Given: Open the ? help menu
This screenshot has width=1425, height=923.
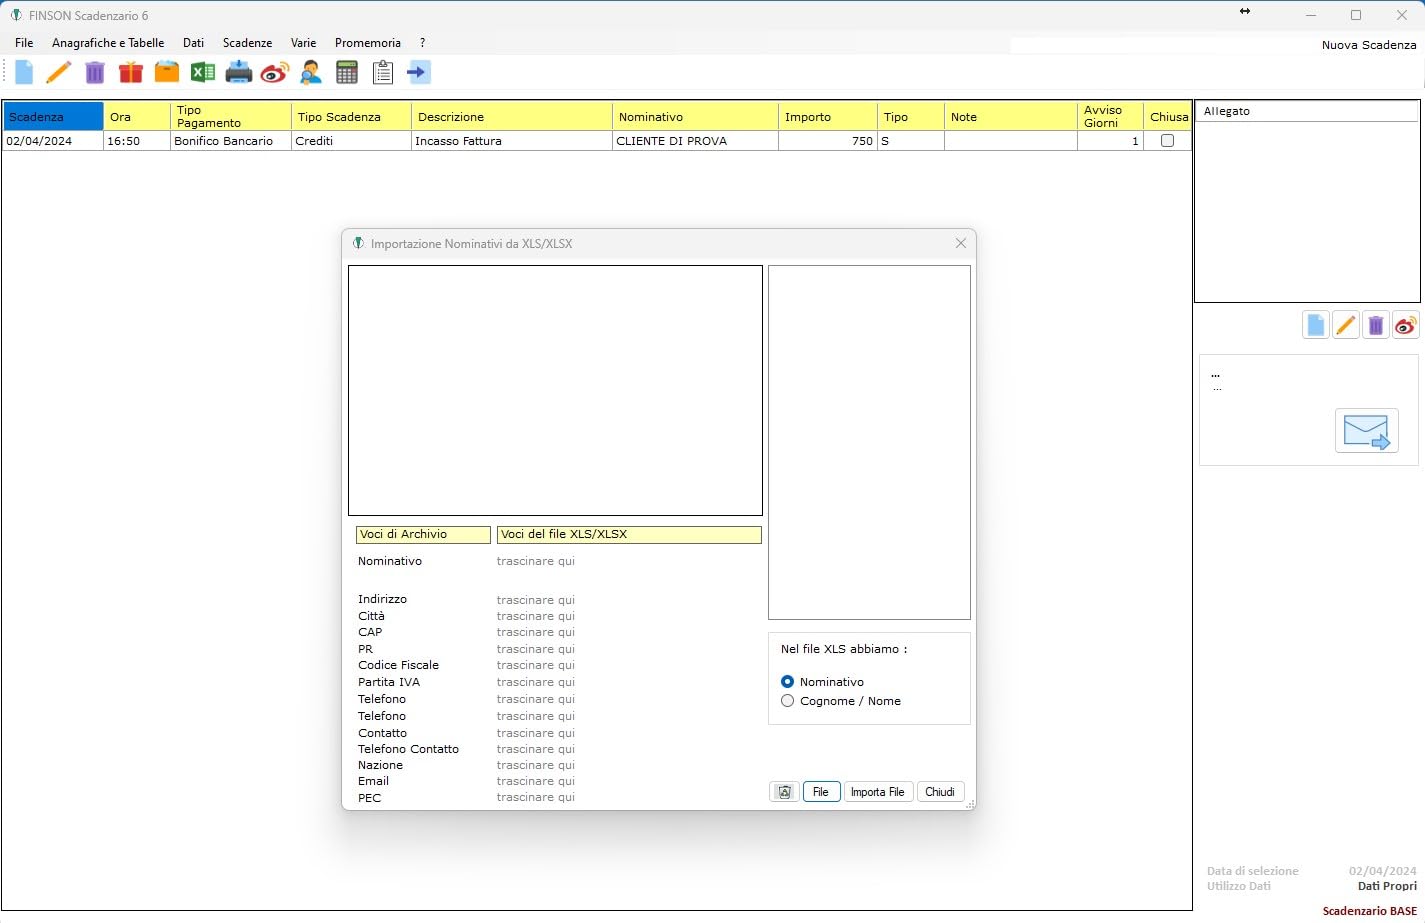Looking at the screenshot, I should coord(422,43).
